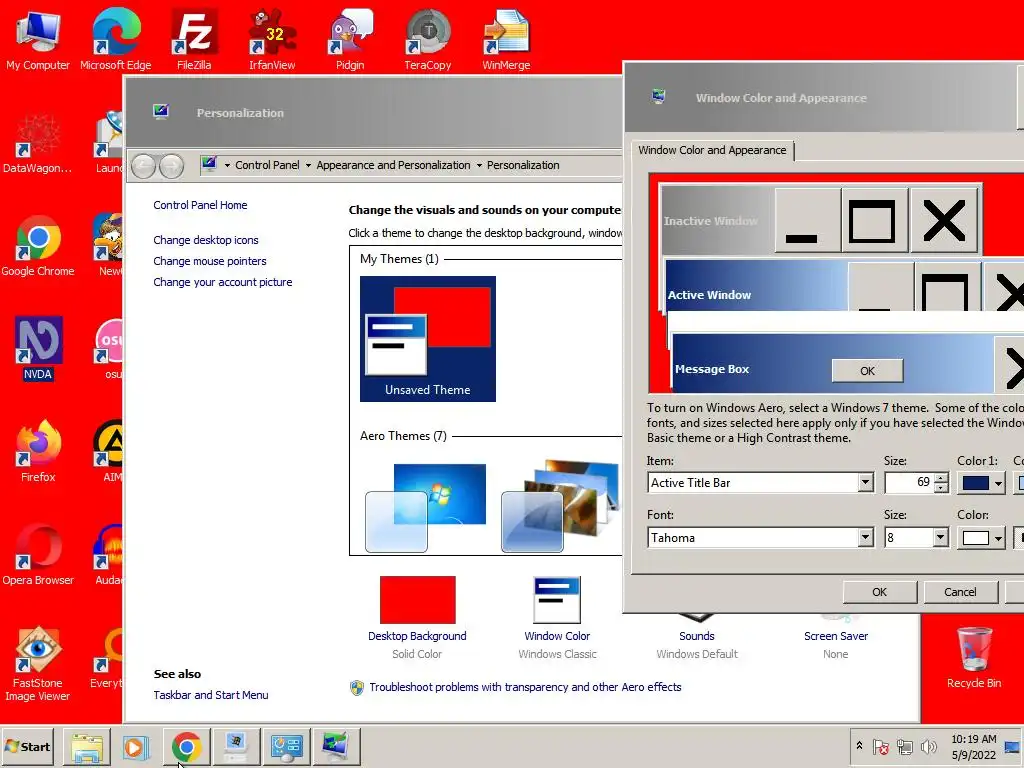Open My Computer desktop icon

[37, 40]
